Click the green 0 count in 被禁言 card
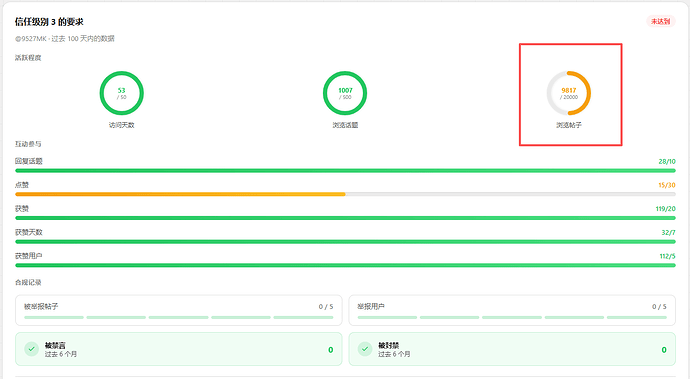The width and height of the screenshot is (690, 379). [x=330, y=350]
